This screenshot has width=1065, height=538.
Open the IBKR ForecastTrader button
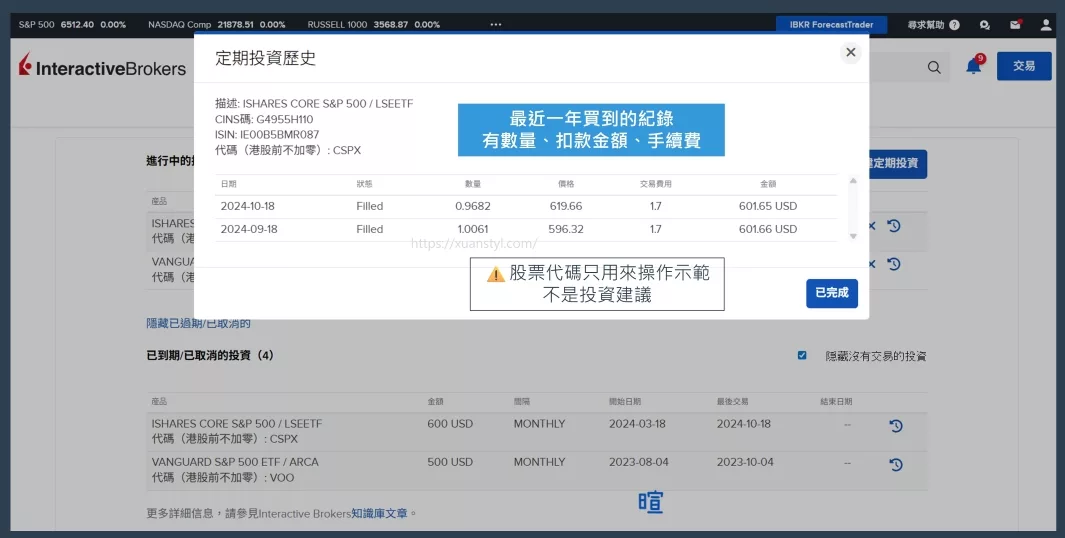coord(831,24)
